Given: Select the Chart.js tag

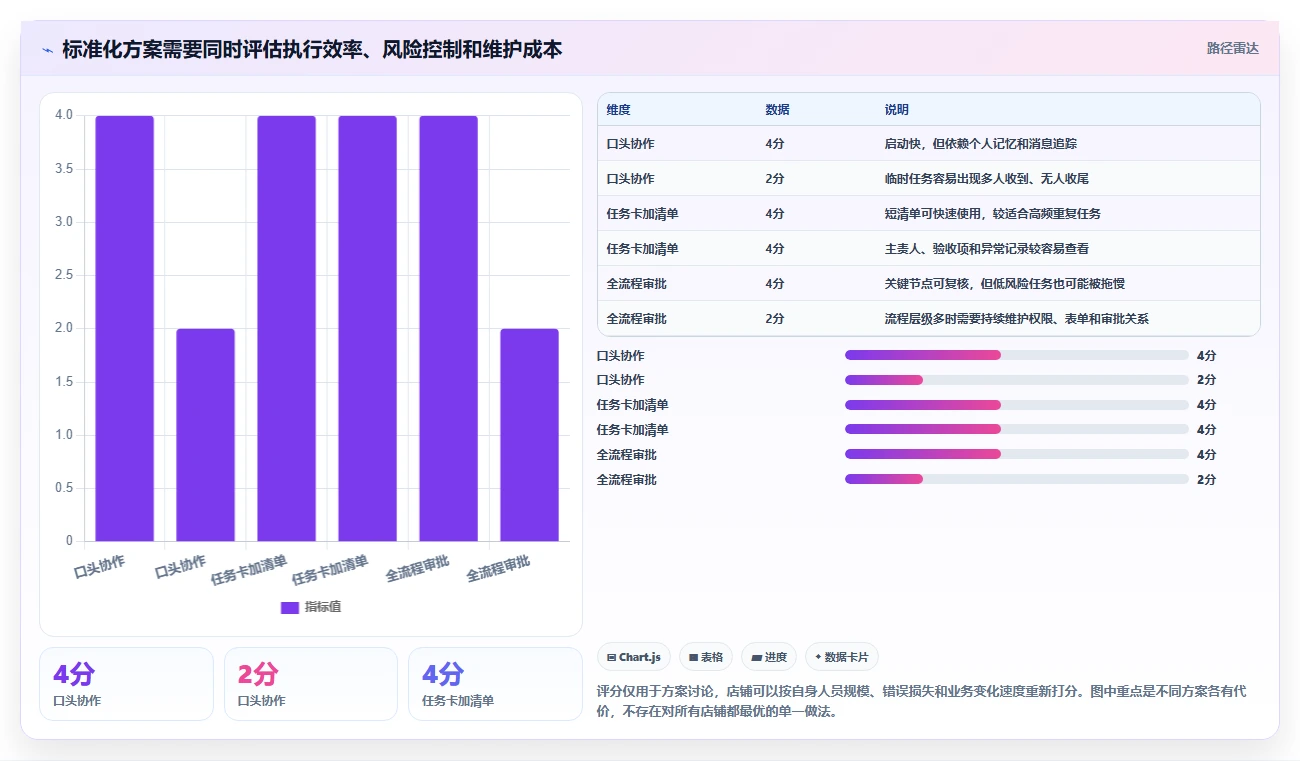Looking at the screenshot, I should (x=634, y=657).
